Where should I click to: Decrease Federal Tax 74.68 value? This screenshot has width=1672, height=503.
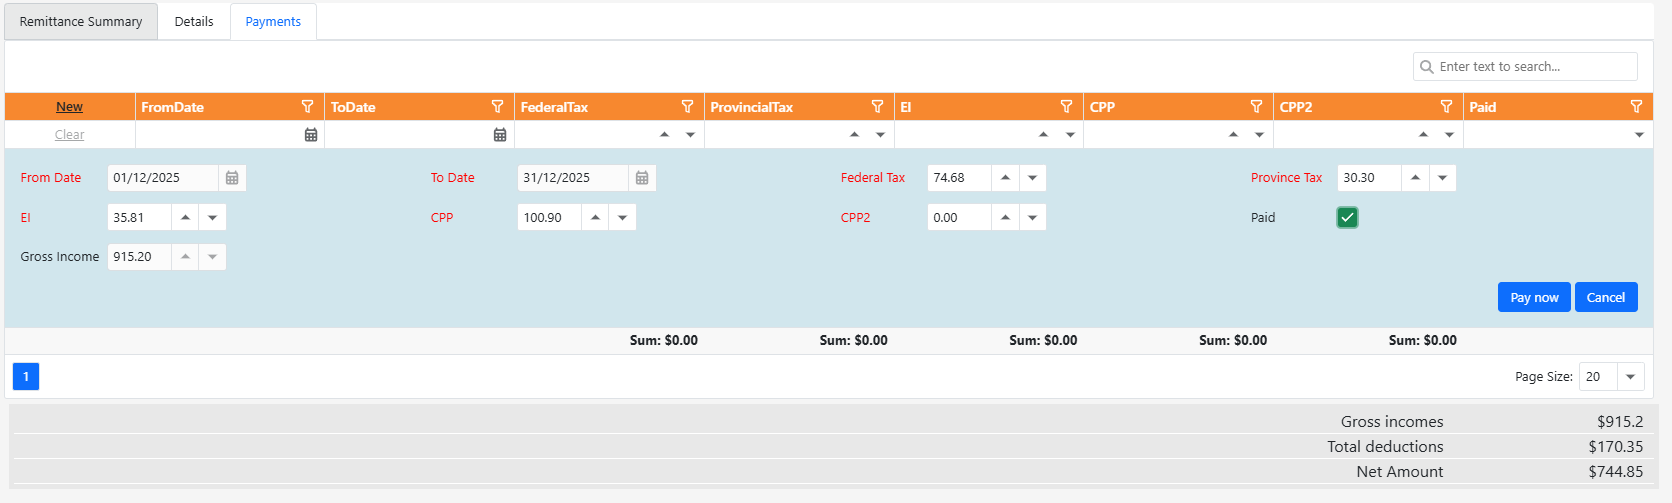[1032, 178]
